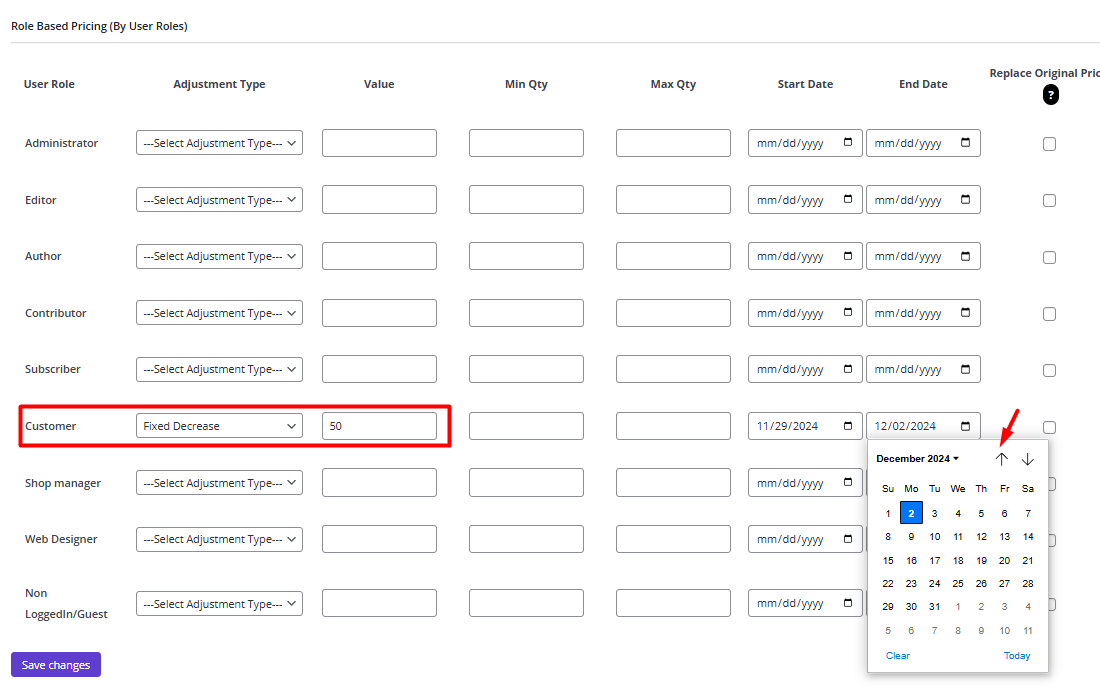This screenshot has width=1100, height=698.
Task: Open Adjustment Type dropdown for Editor
Action: (x=219, y=200)
